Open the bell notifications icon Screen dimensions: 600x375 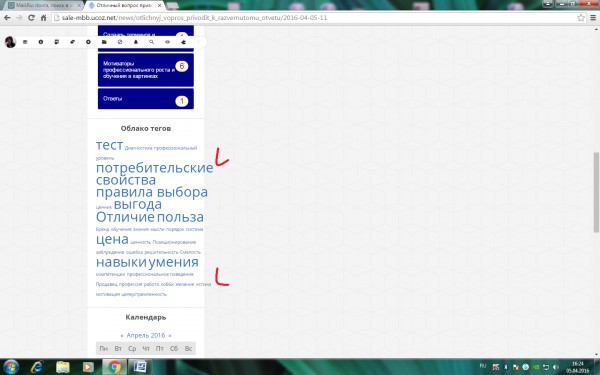[135, 42]
